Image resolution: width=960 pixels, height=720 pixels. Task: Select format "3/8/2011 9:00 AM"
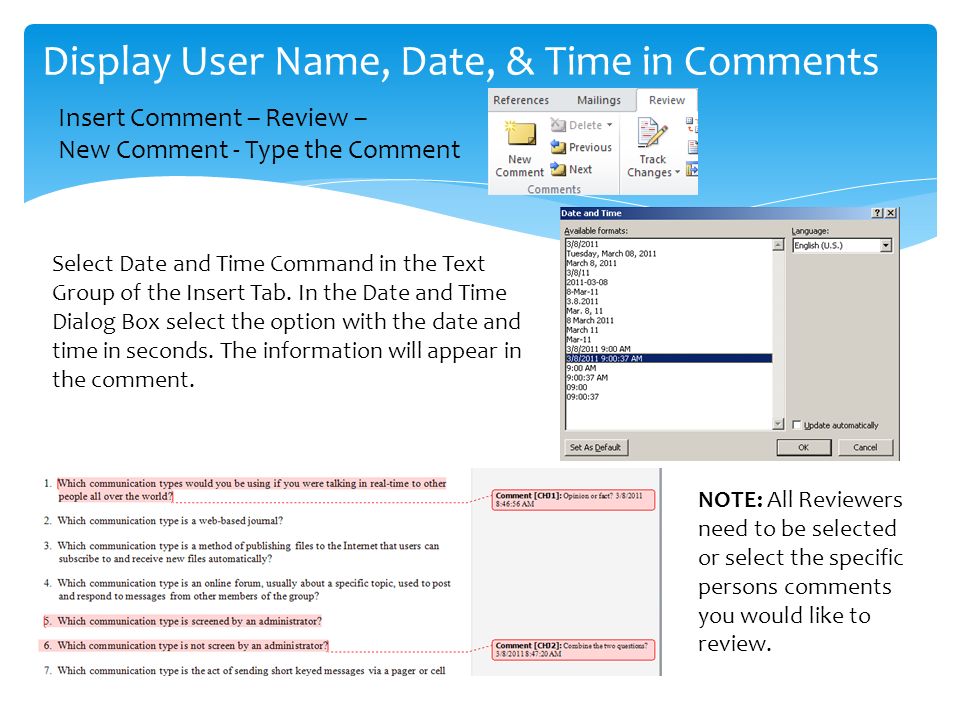pos(669,349)
